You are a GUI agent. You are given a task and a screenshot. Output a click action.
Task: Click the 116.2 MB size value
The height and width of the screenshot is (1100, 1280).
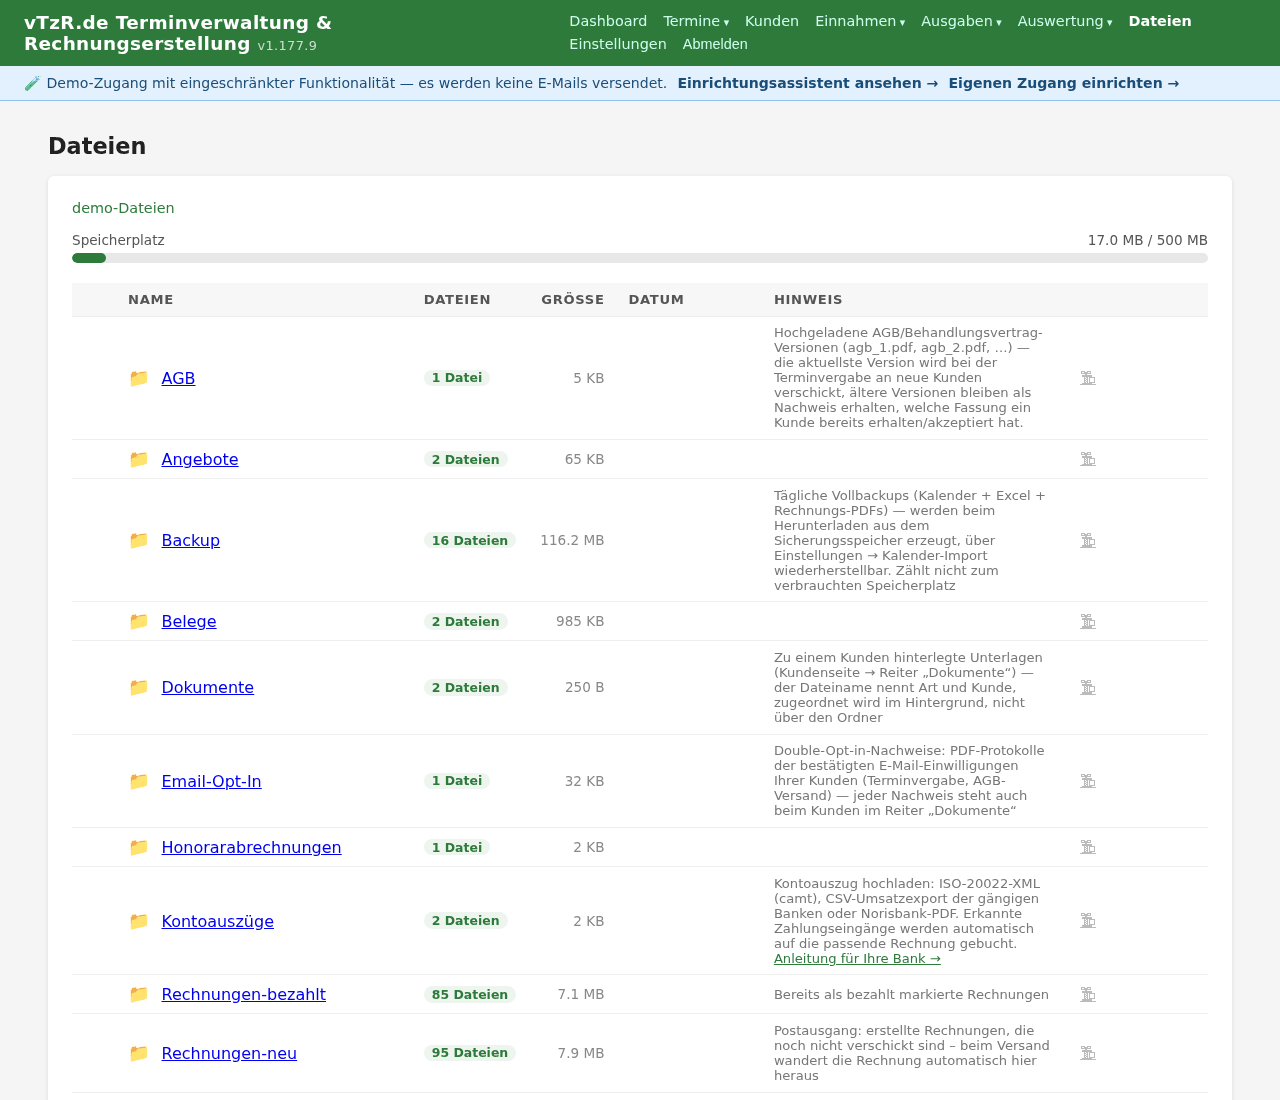point(572,540)
